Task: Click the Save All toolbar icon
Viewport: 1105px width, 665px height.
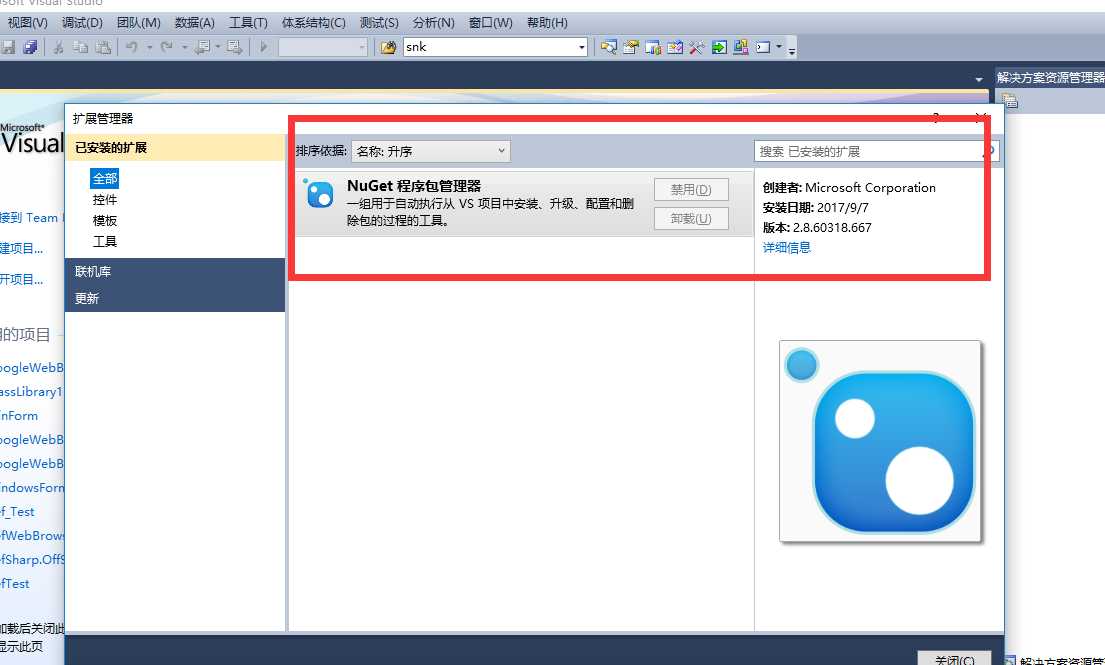Action: [30, 47]
